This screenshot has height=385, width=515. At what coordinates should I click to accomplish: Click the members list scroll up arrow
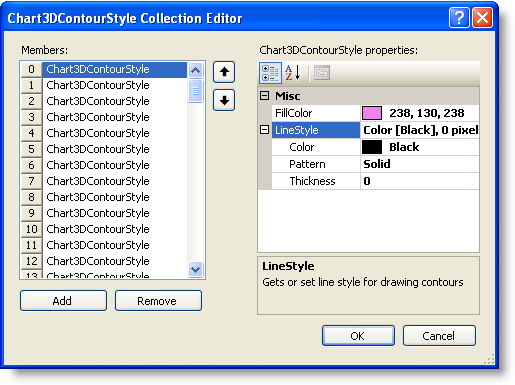pyautogui.click(x=196, y=70)
